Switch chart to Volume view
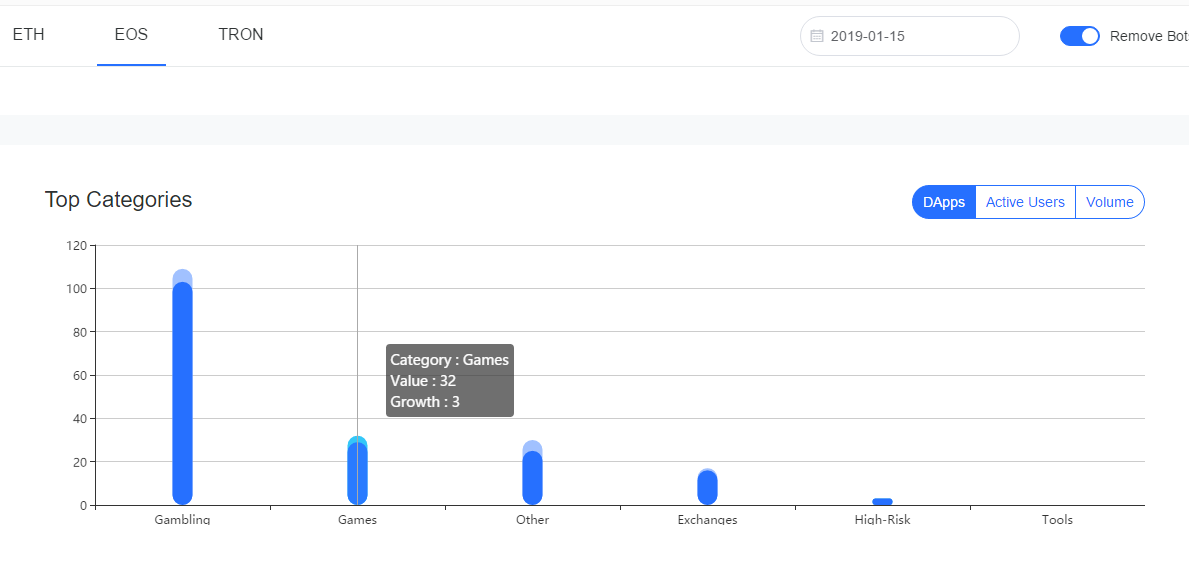Screen dimensions: 1189x568 coord(1109,202)
